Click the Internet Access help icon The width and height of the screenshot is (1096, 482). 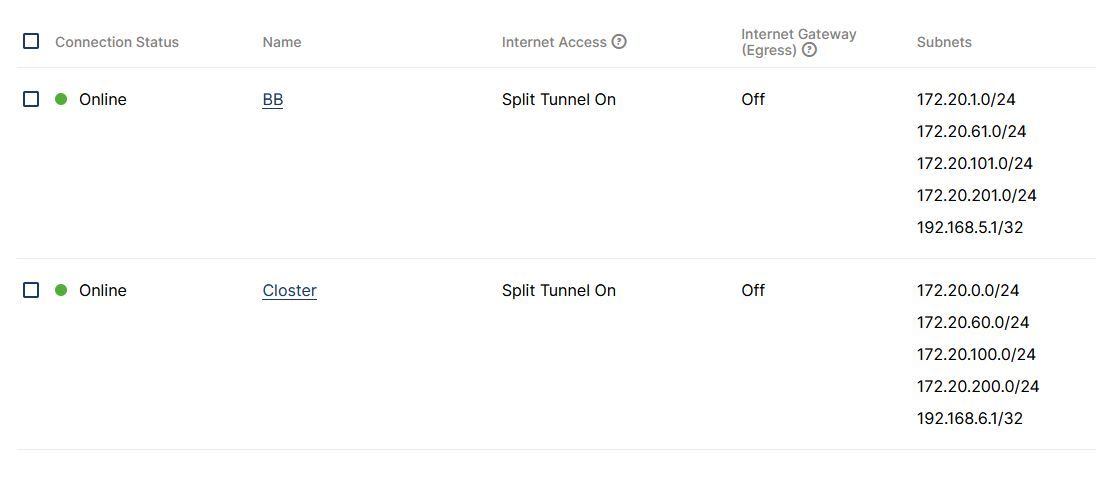click(619, 42)
